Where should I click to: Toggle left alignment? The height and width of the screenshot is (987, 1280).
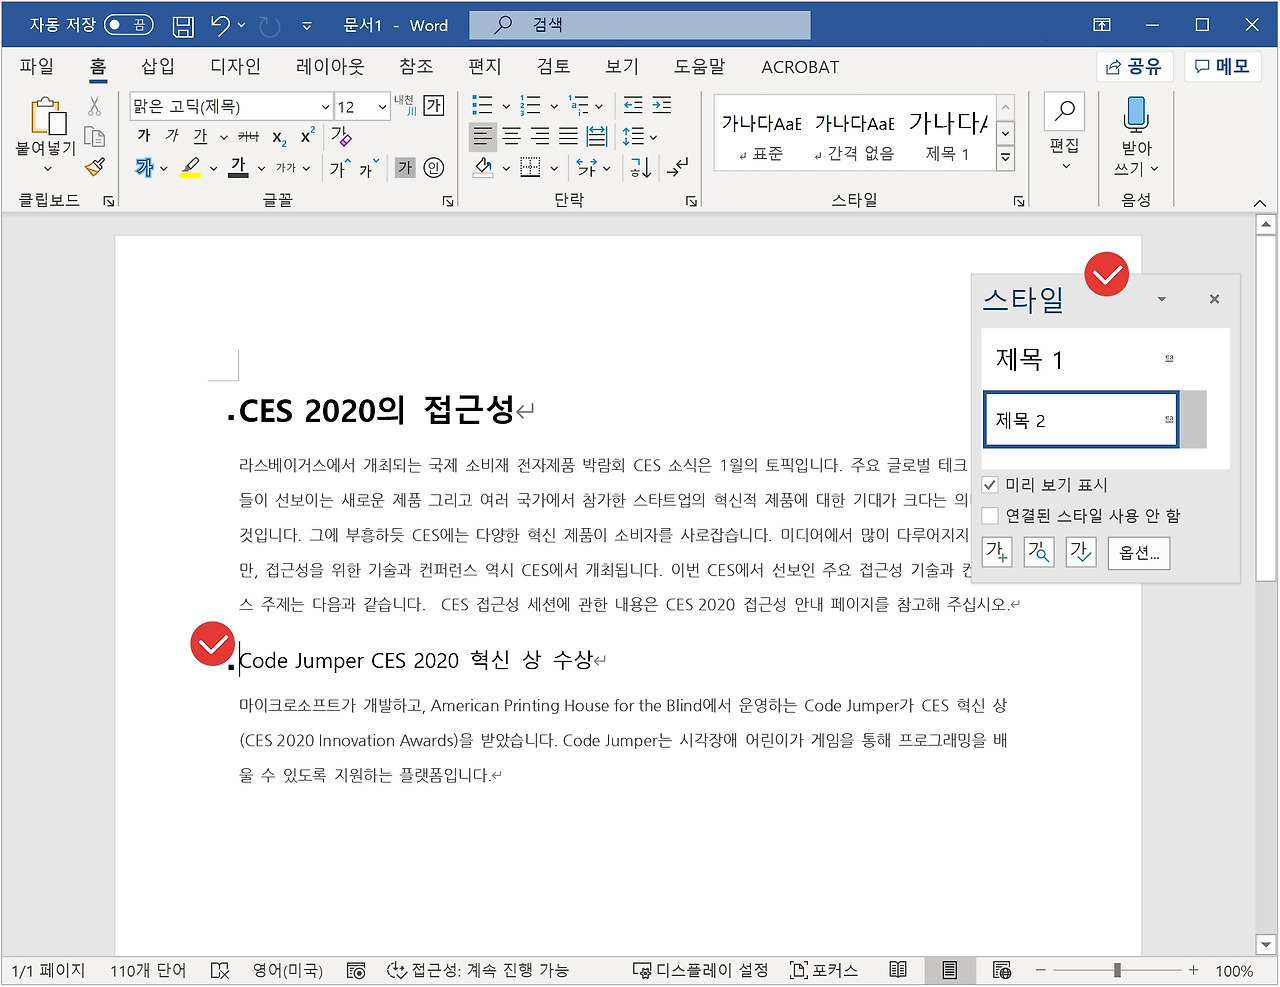(x=483, y=136)
